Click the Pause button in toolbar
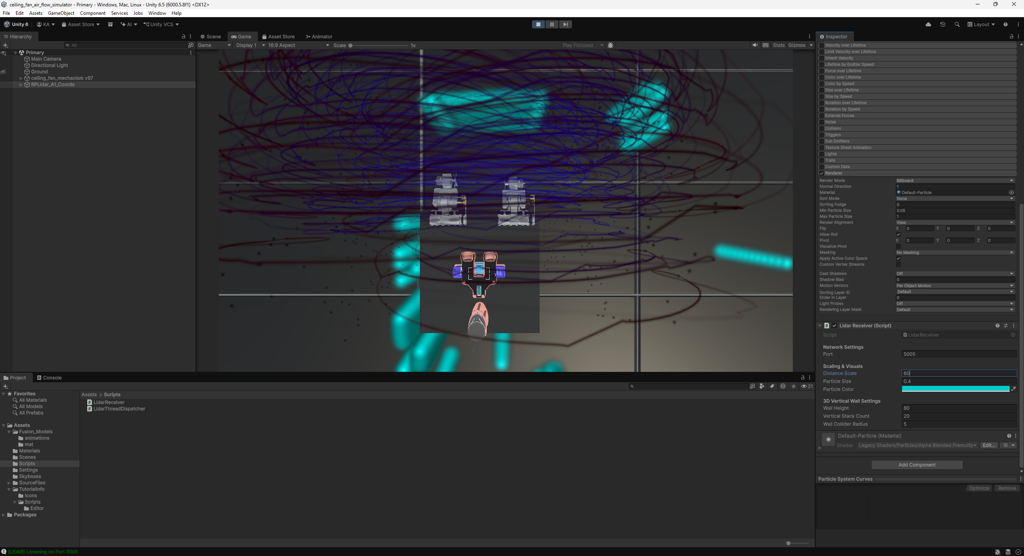 pos(552,24)
